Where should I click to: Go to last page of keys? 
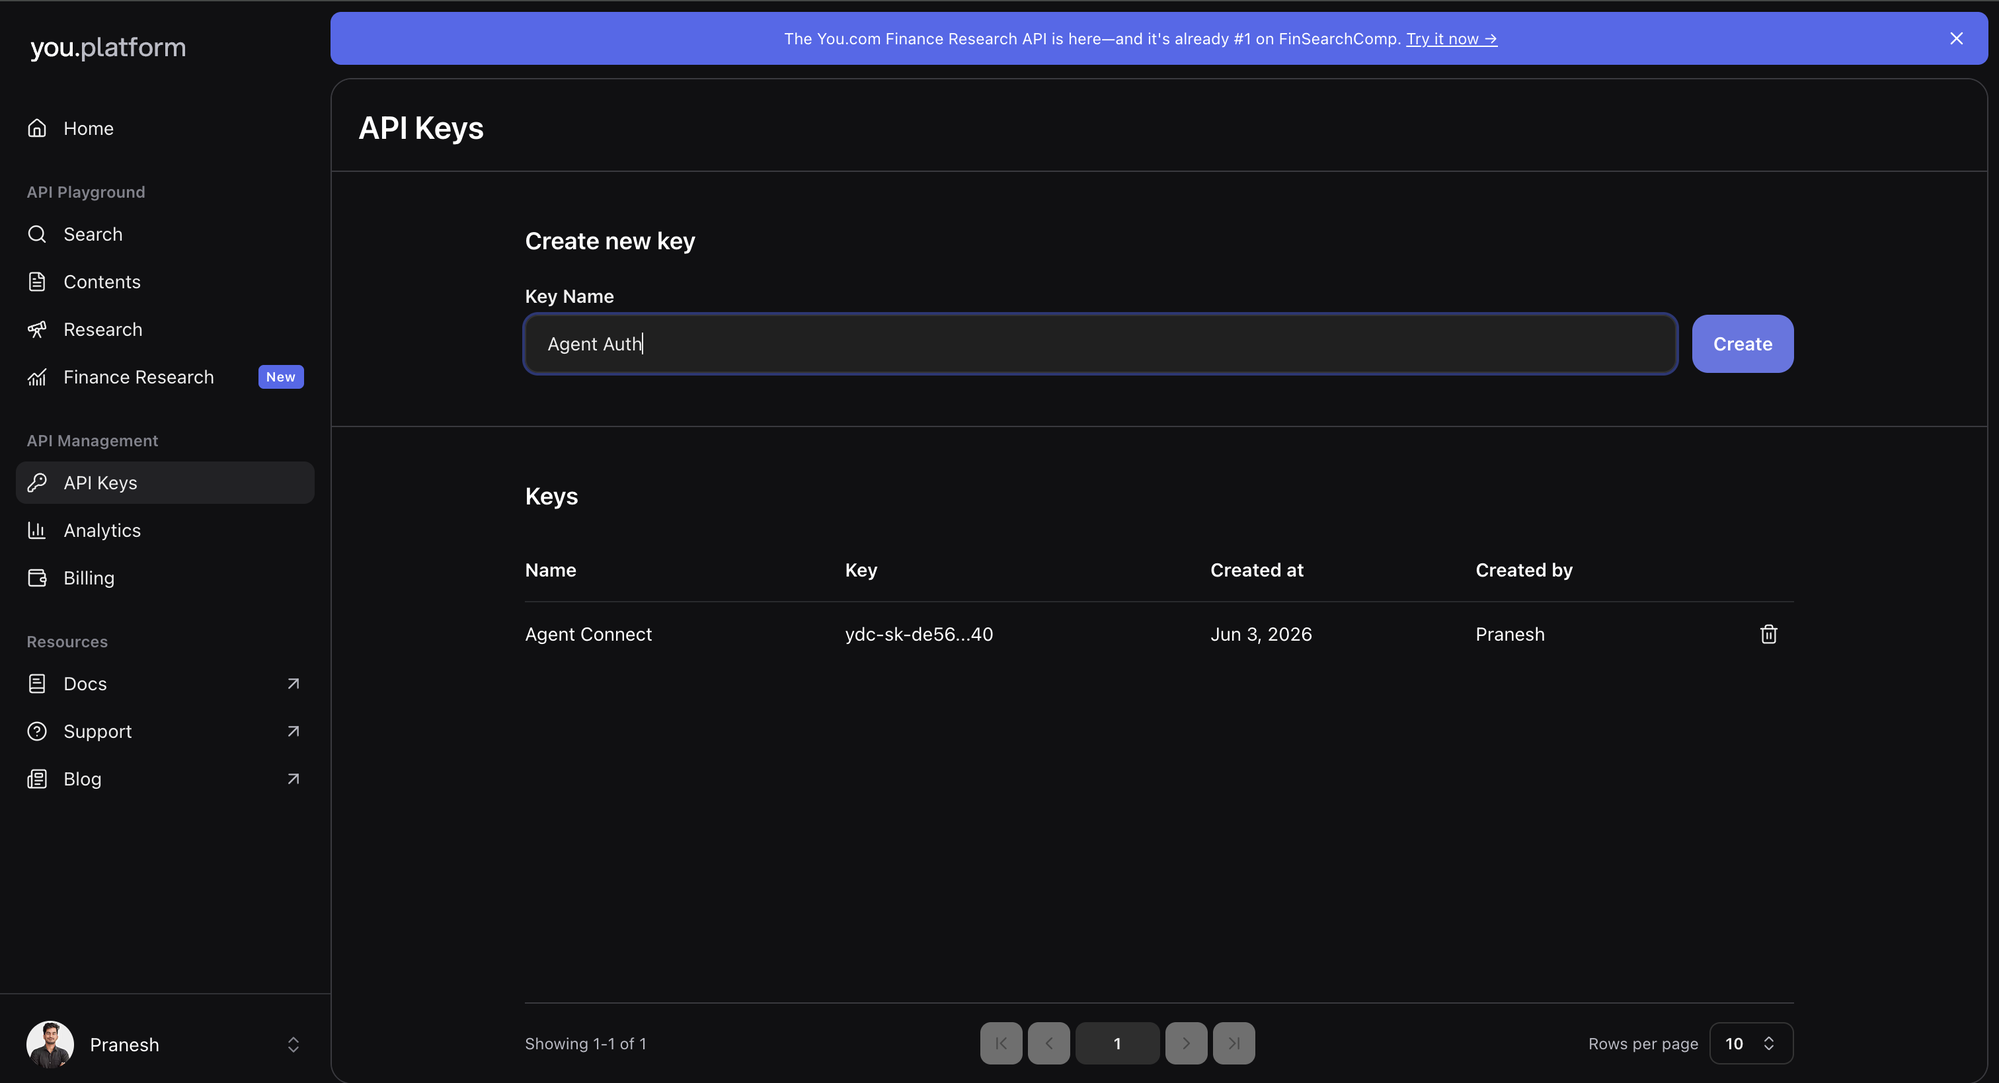click(x=1234, y=1043)
